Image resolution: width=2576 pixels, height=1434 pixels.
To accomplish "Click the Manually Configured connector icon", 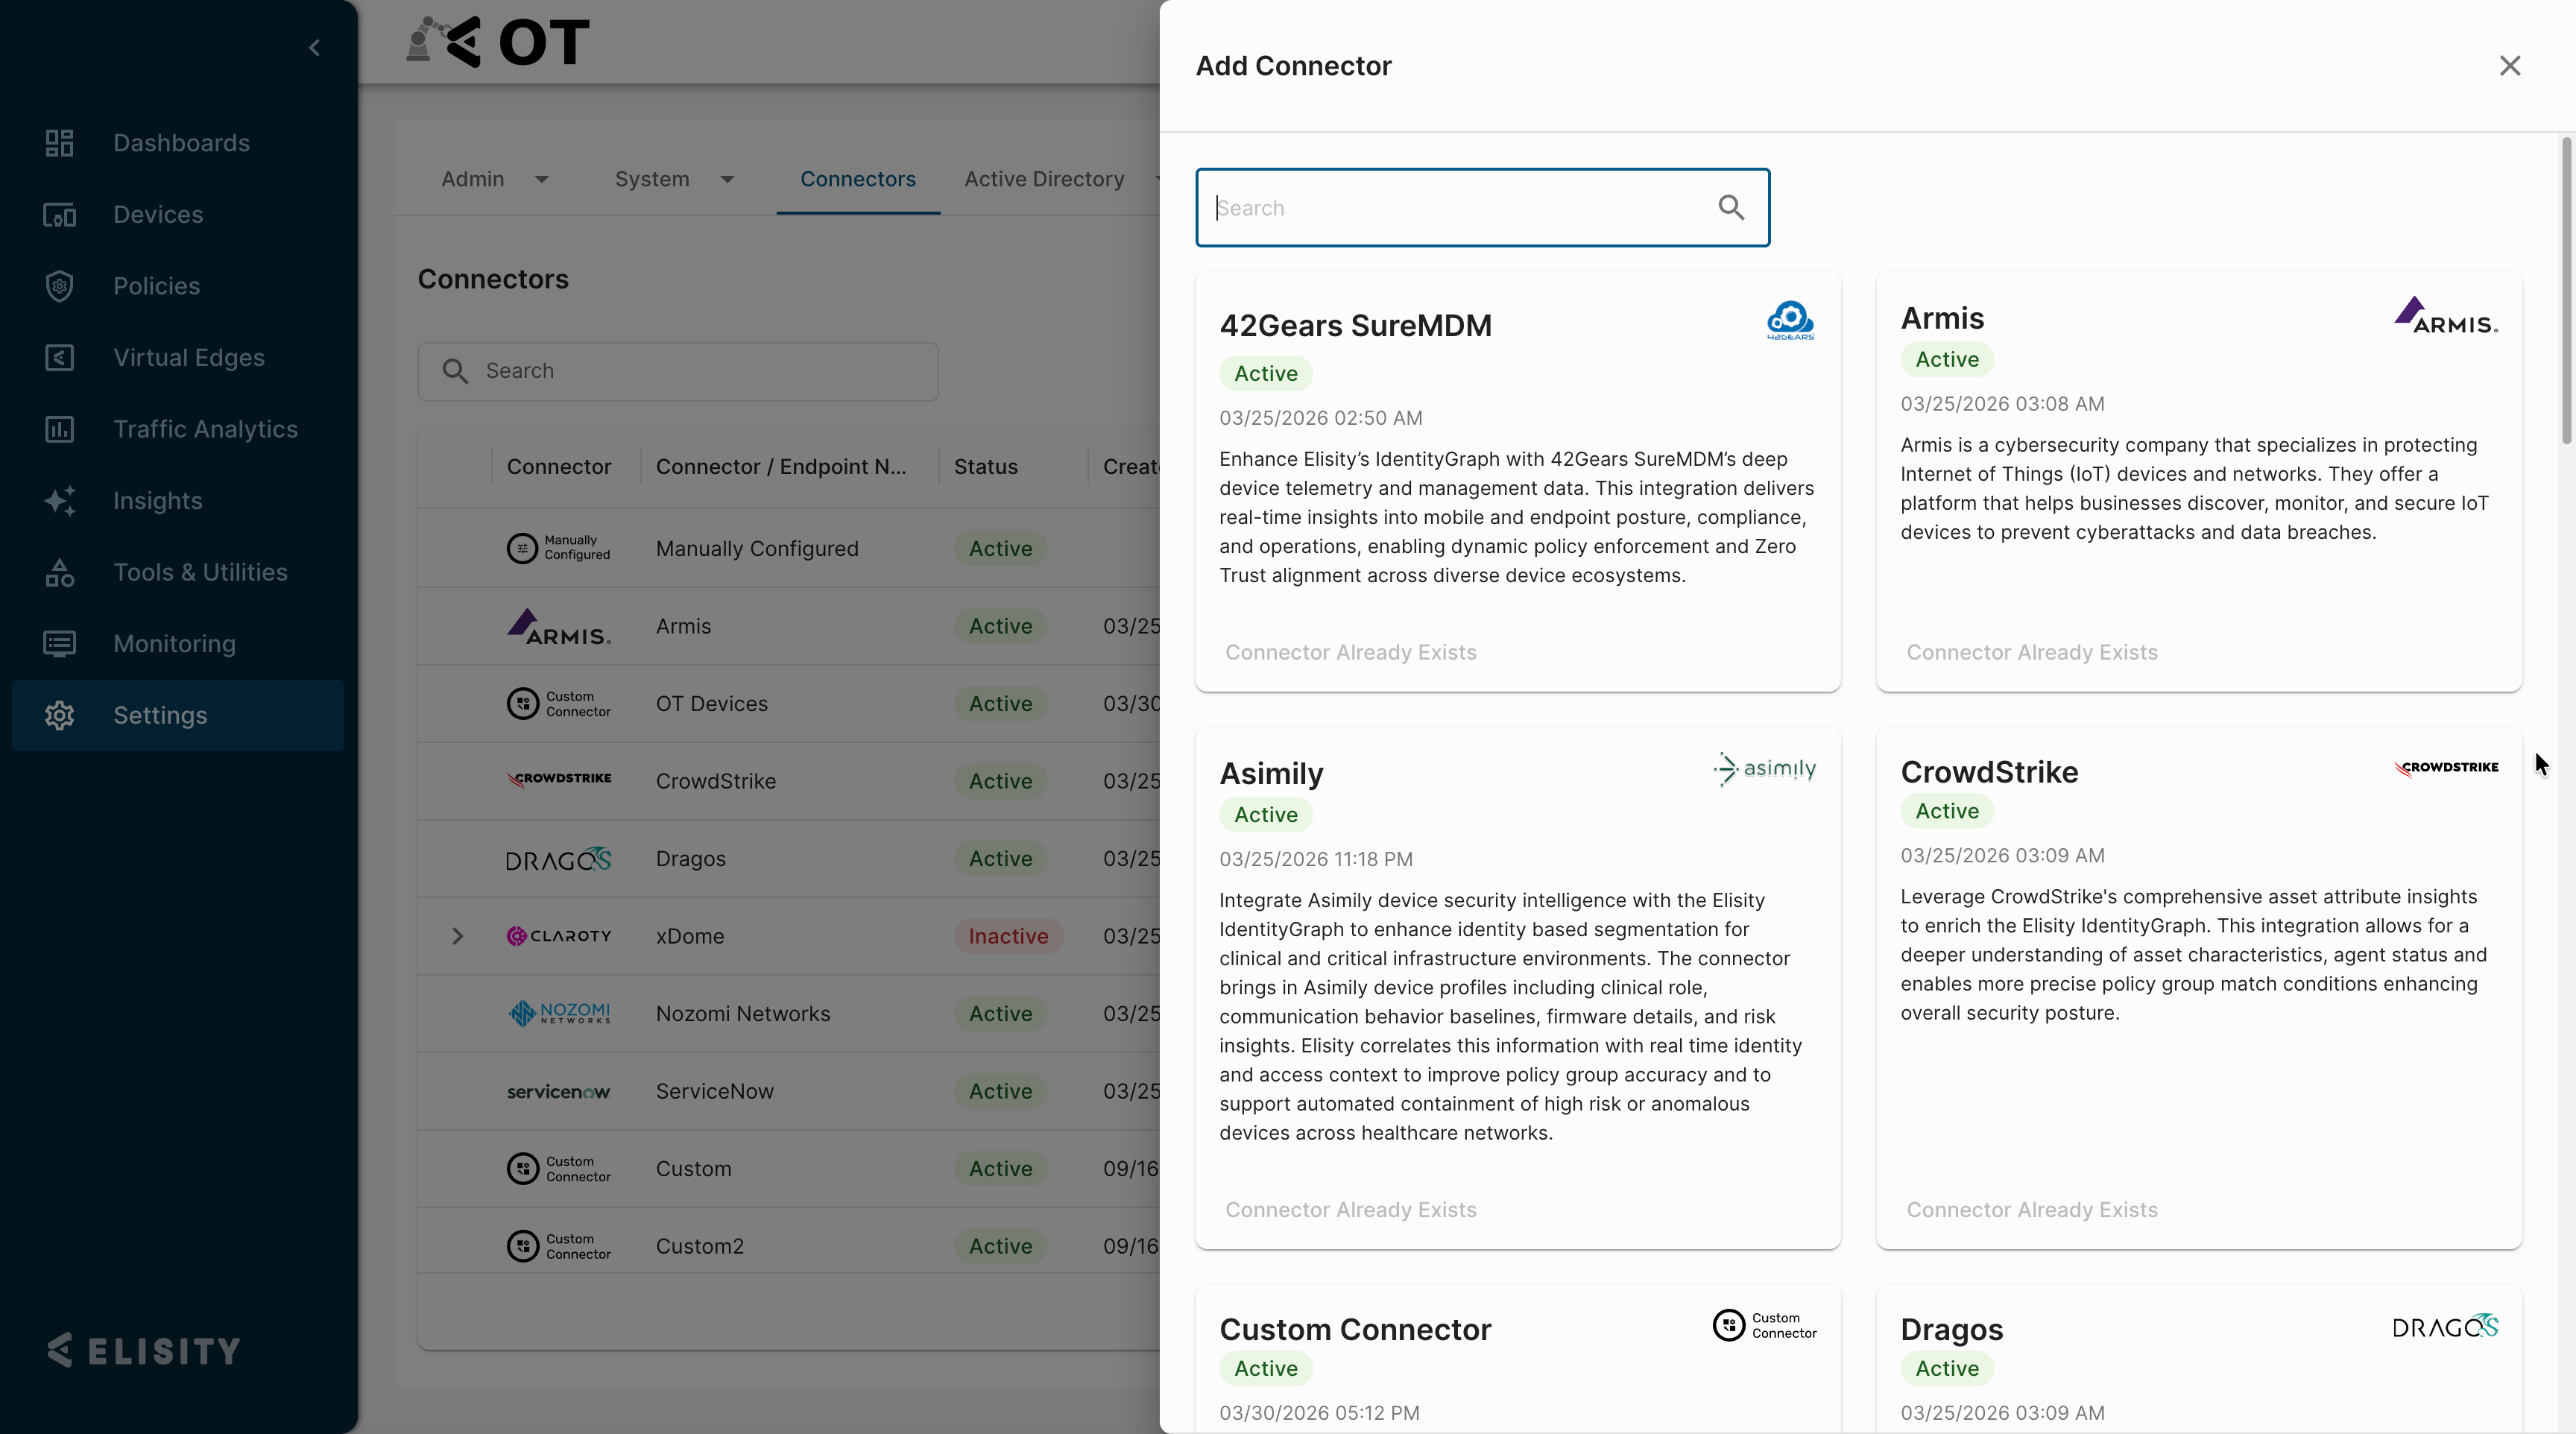I will 558,548.
